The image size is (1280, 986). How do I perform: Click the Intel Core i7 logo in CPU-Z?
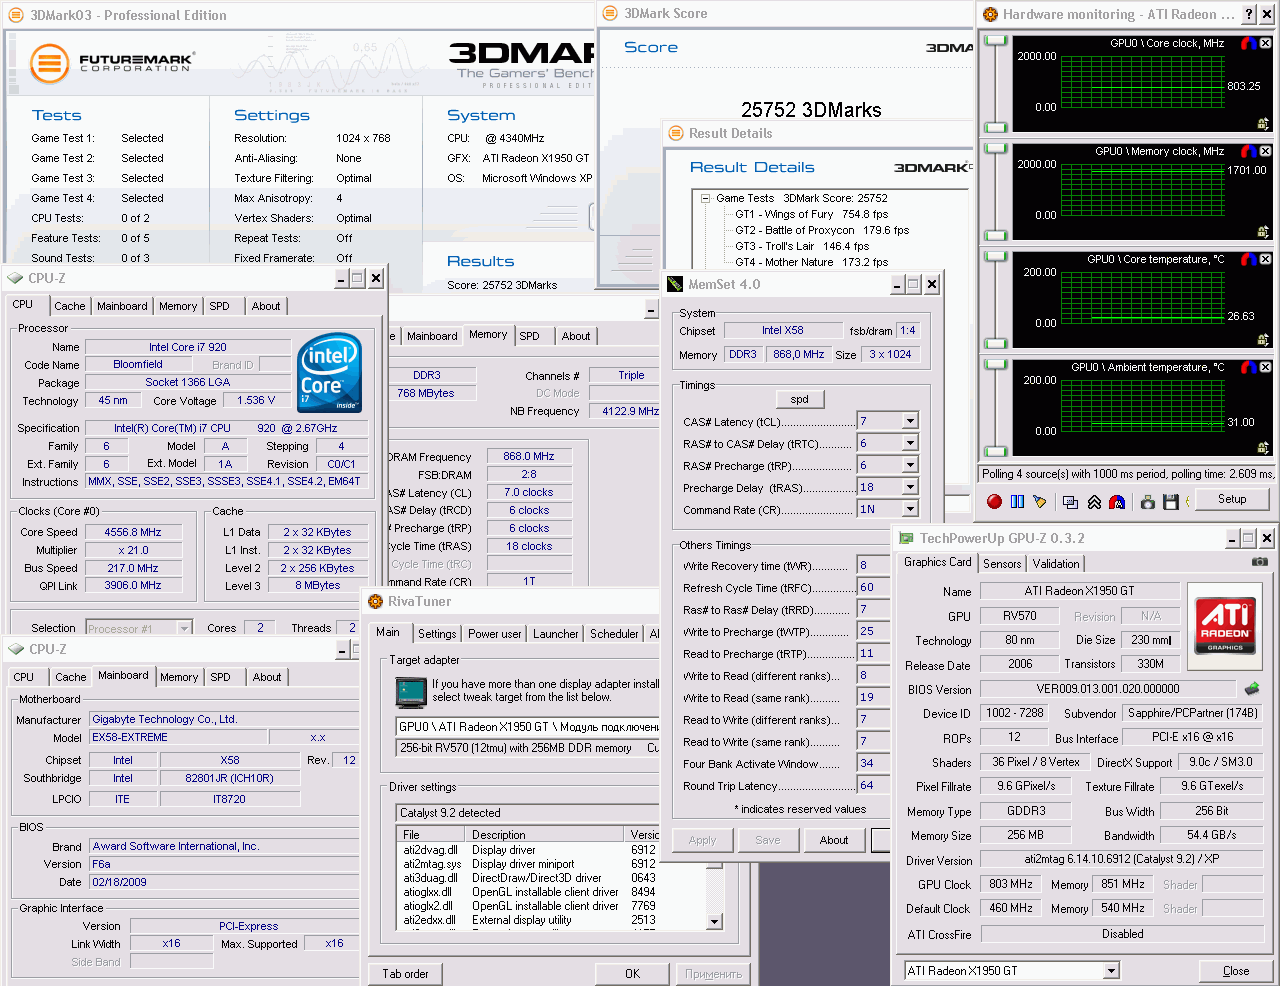pyautogui.click(x=329, y=372)
